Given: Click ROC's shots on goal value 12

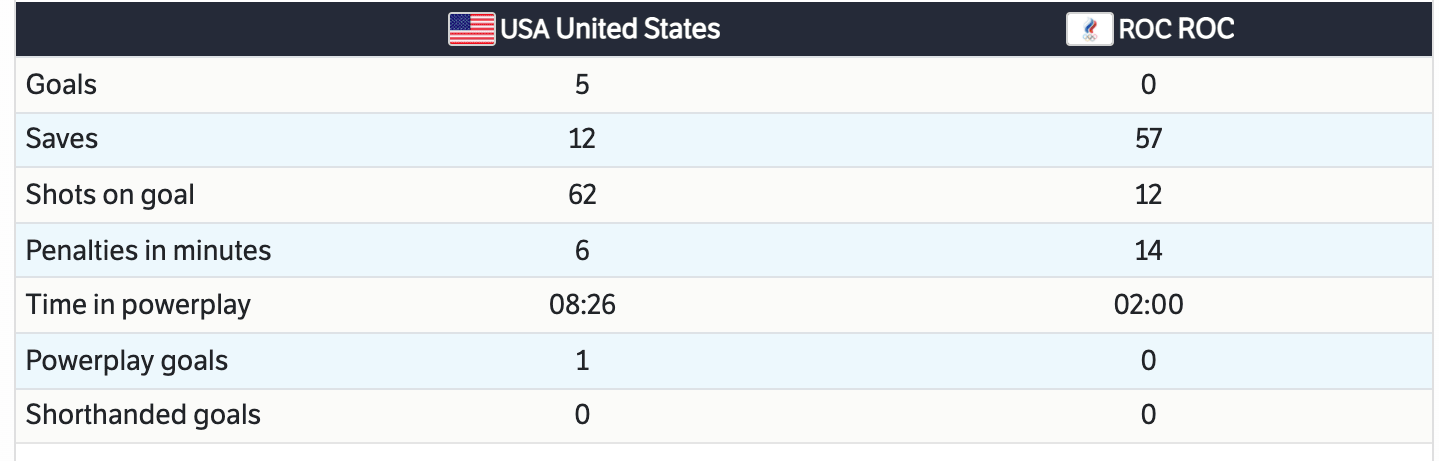Looking at the screenshot, I should [1148, 195].
